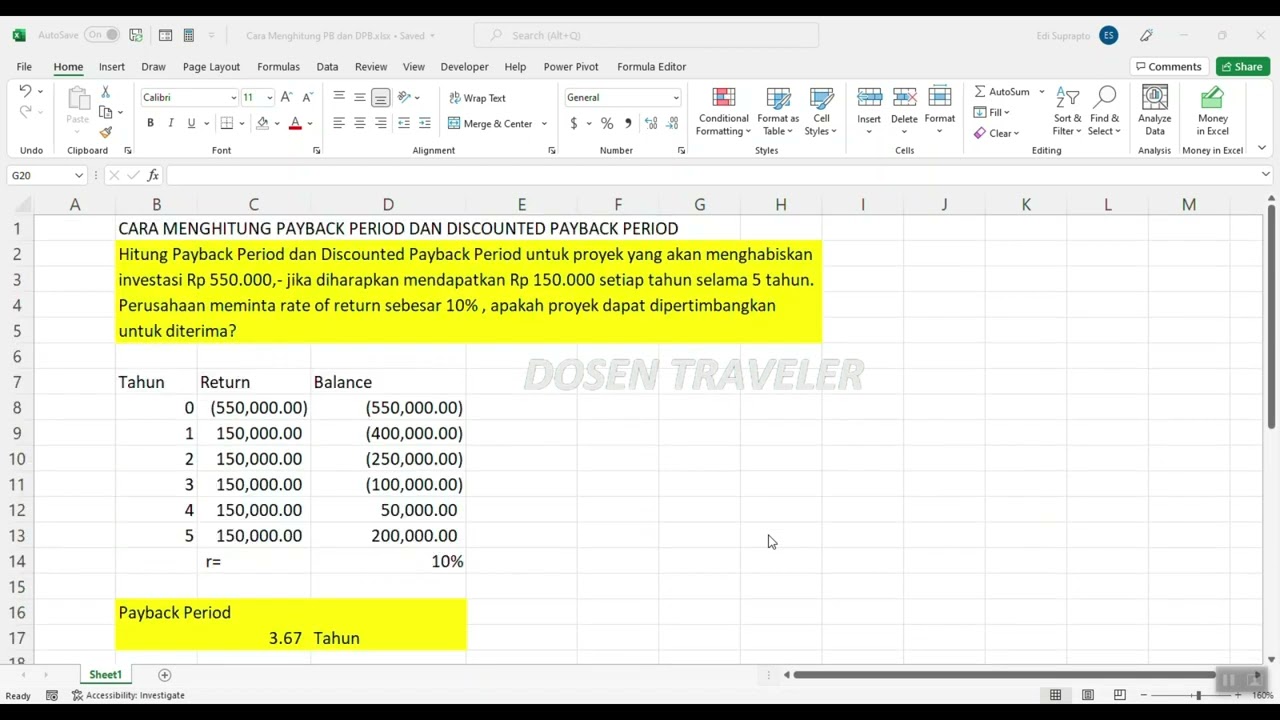Increase the cell indent
Image resolution: width=1280 pixels, height=720 pixels.
coord(425,123)
